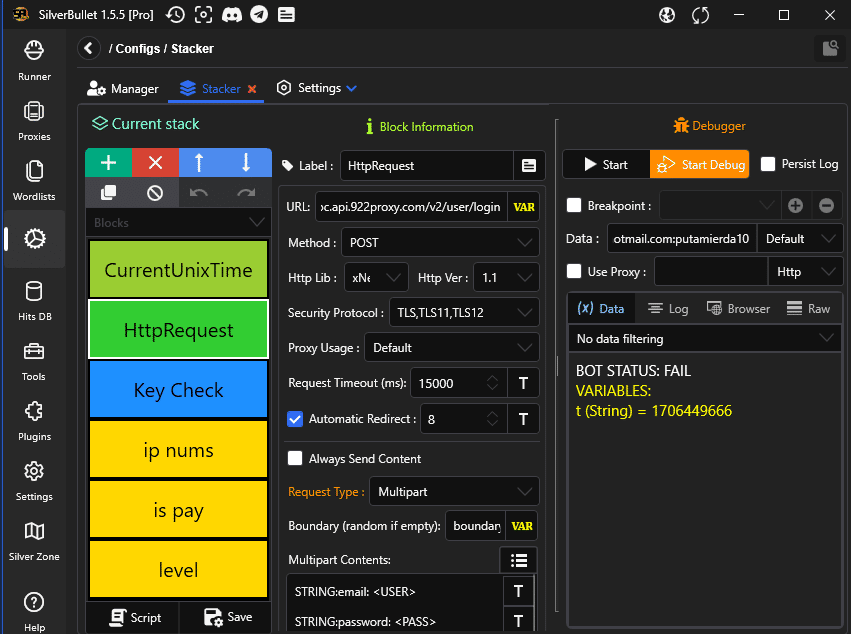Open the Method dropdown showing POST
The image size is (851, 634).
point(440,243)
